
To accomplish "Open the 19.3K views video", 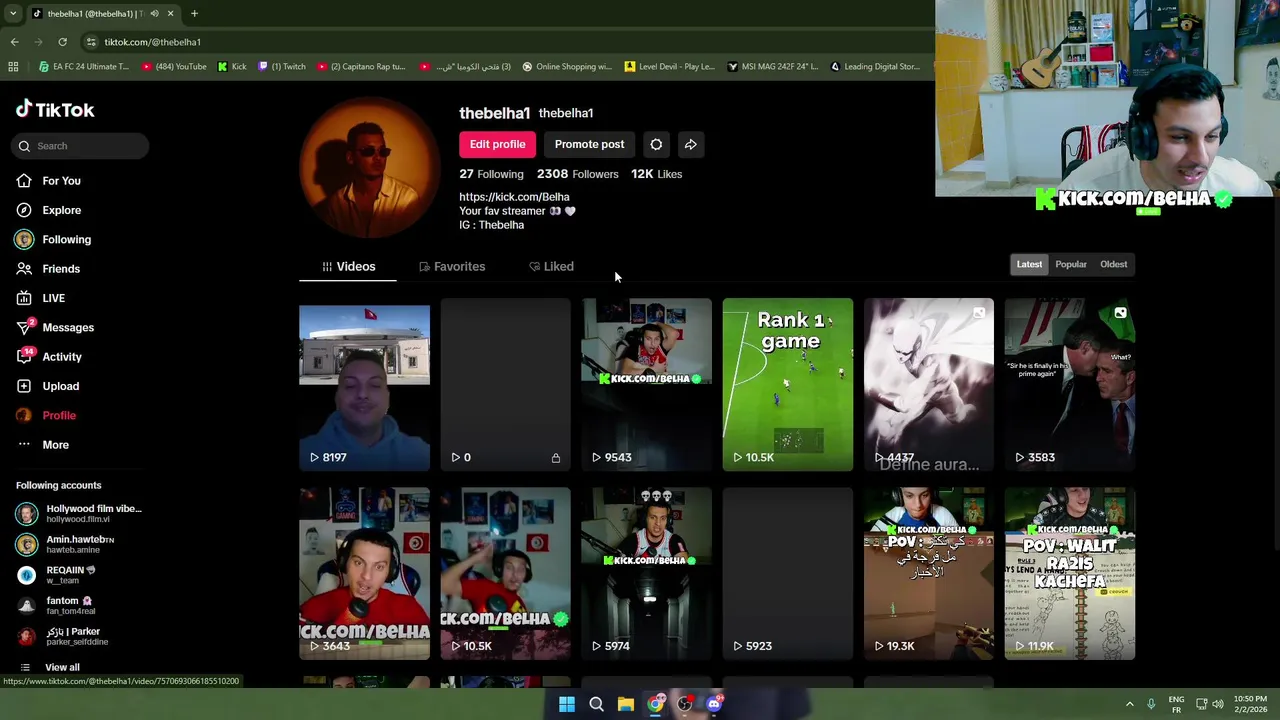I will pos(929,574).
